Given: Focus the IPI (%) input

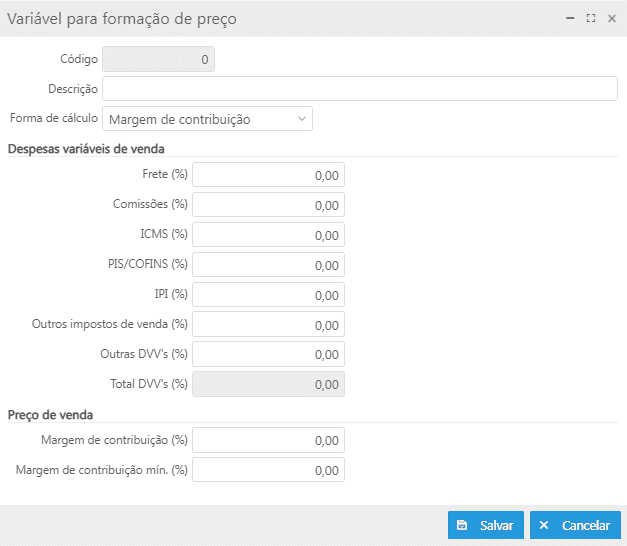Looking at the screenshot, I should tap(268, 295).
